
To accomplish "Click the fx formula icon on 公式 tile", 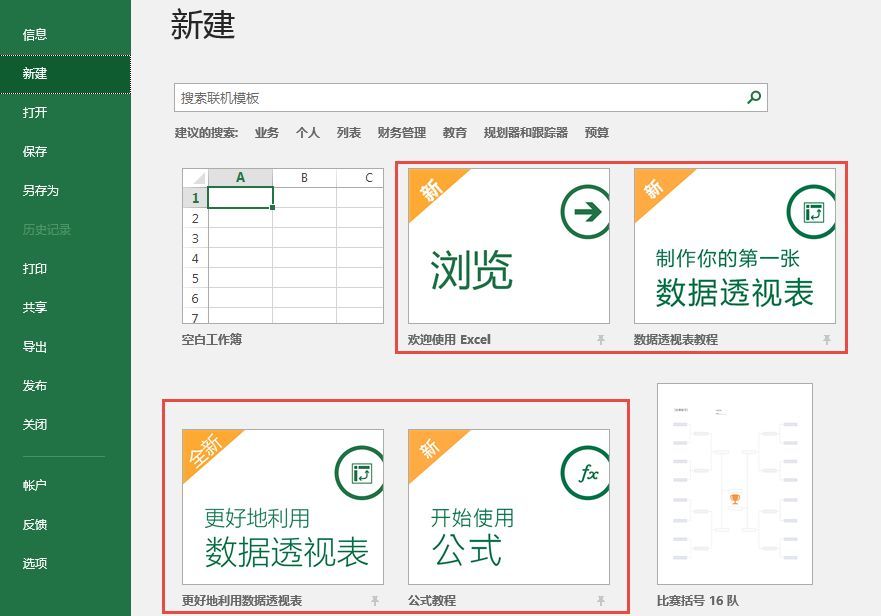I will pyautogui.click(x=584, y=473).
